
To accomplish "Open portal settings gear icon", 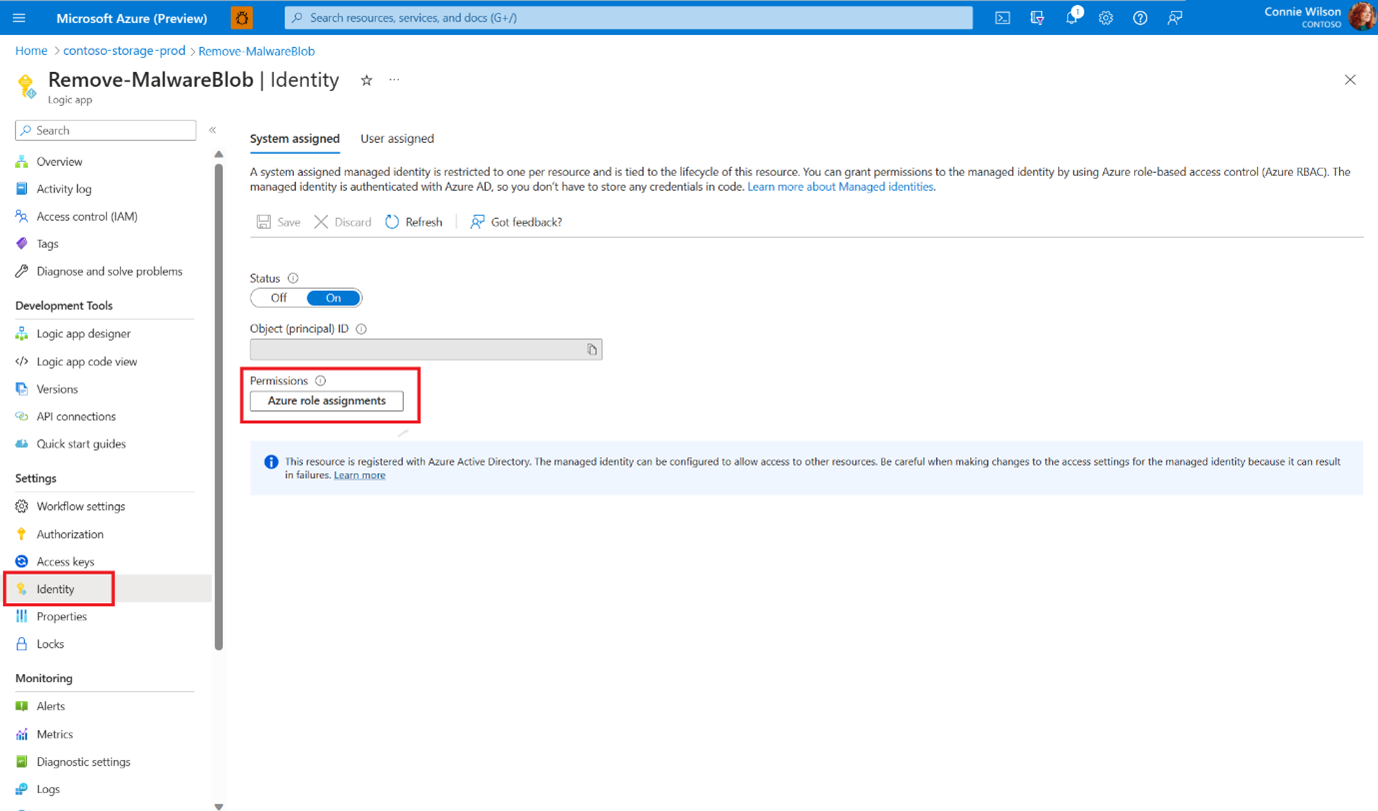I will pyautogui.click(x=1105, y=18).
